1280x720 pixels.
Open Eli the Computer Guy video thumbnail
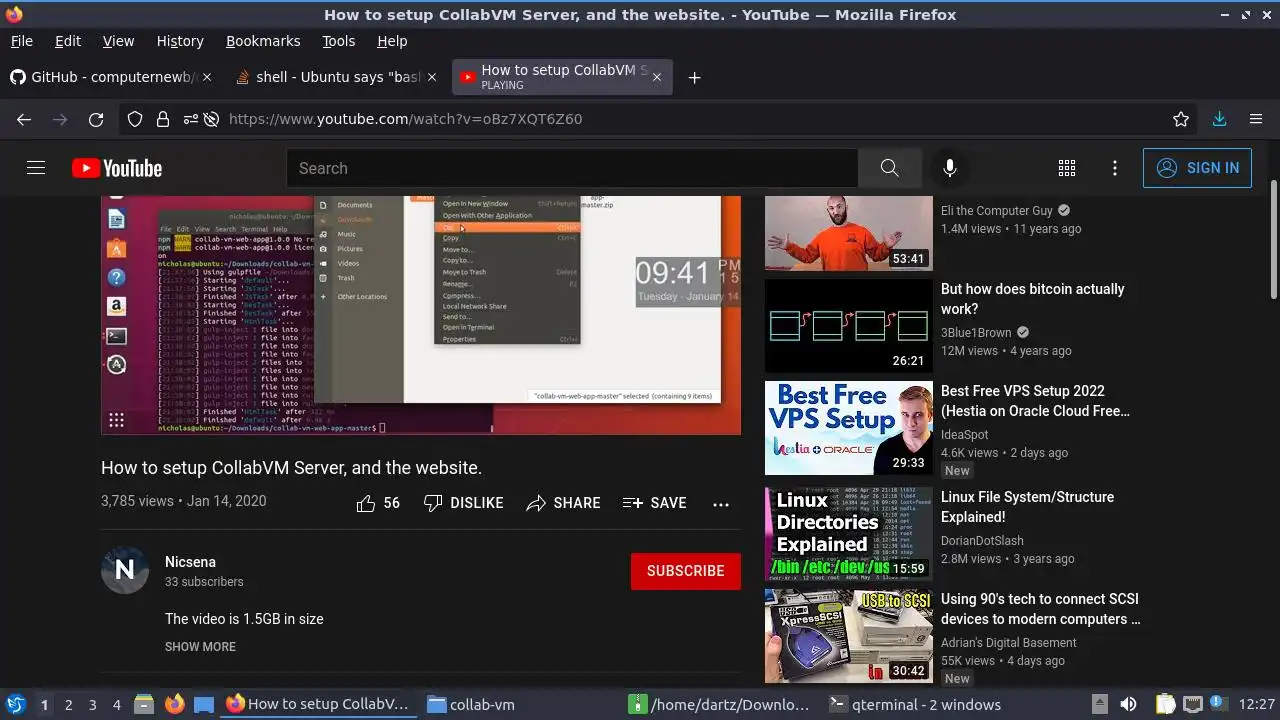coord(849,233)
